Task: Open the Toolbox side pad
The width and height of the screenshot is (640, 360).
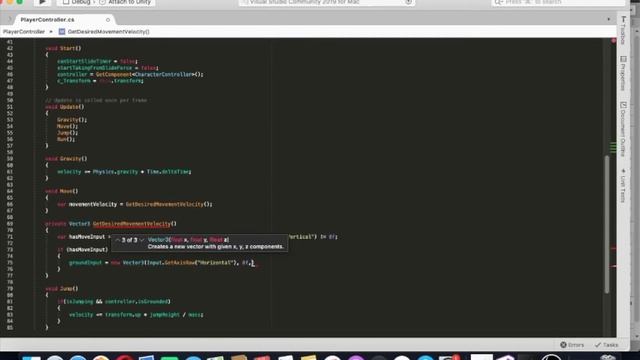Action: pos(623,31)
